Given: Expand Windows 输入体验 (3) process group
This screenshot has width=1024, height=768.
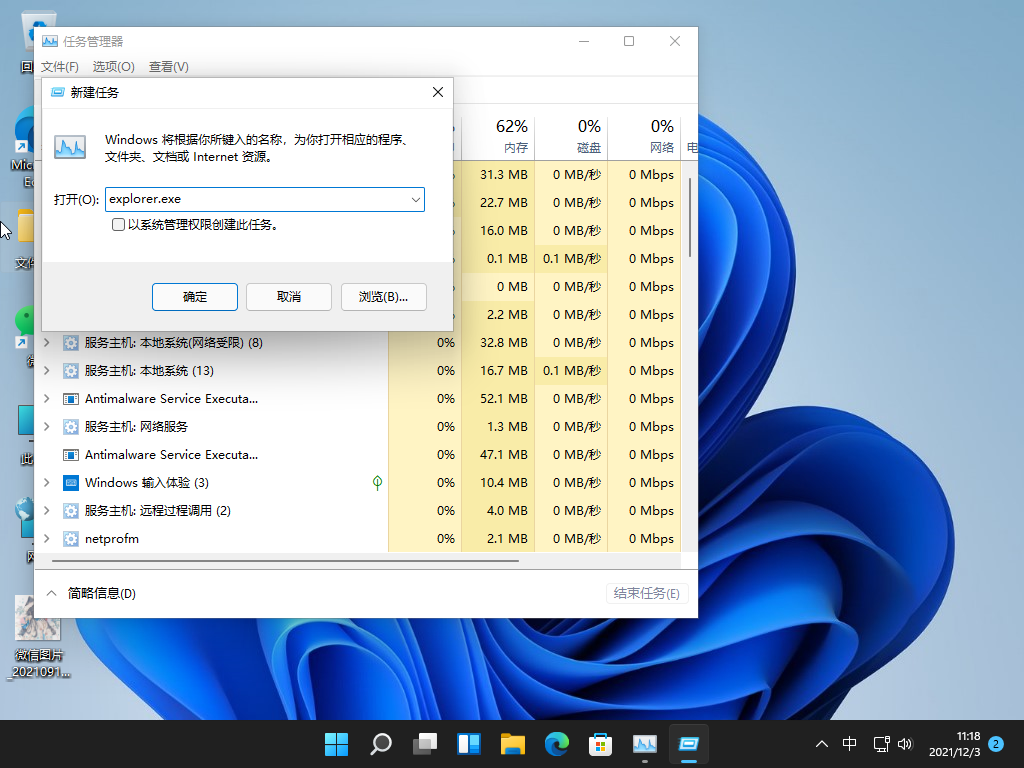Looking at the screenshot, I should click(47, 483).
